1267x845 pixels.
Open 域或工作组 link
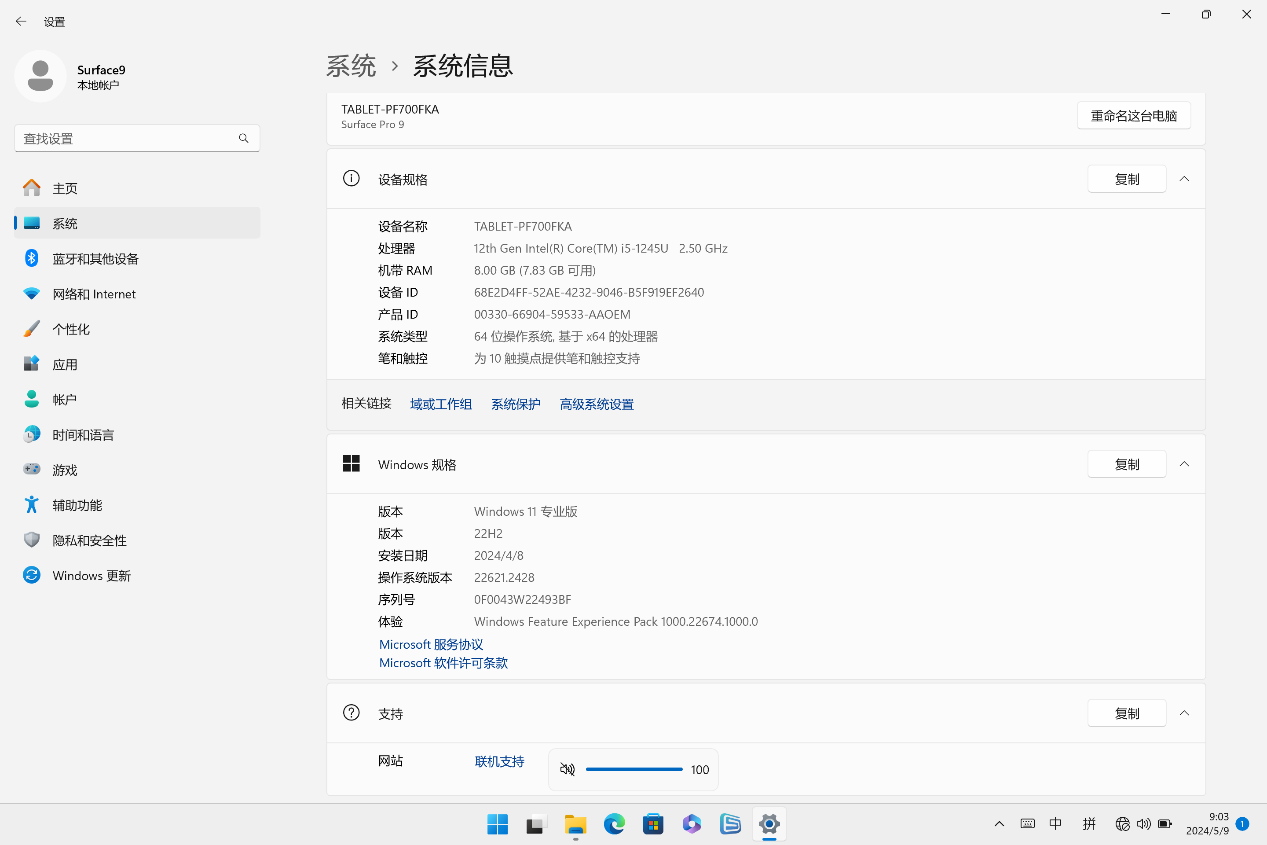441,404
